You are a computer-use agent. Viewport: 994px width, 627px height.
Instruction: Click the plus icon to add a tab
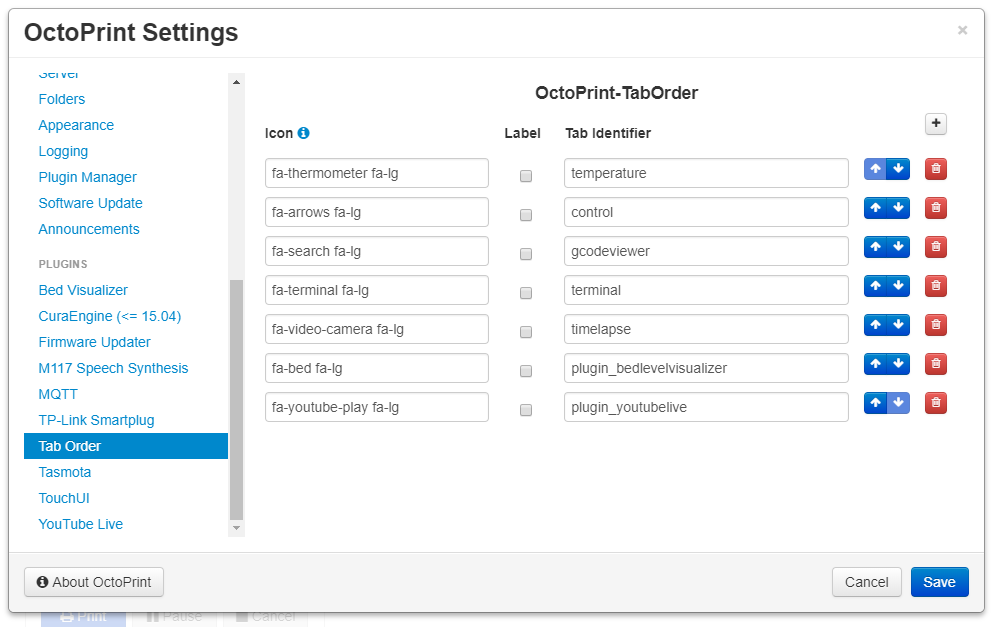(x=935, y=124)
